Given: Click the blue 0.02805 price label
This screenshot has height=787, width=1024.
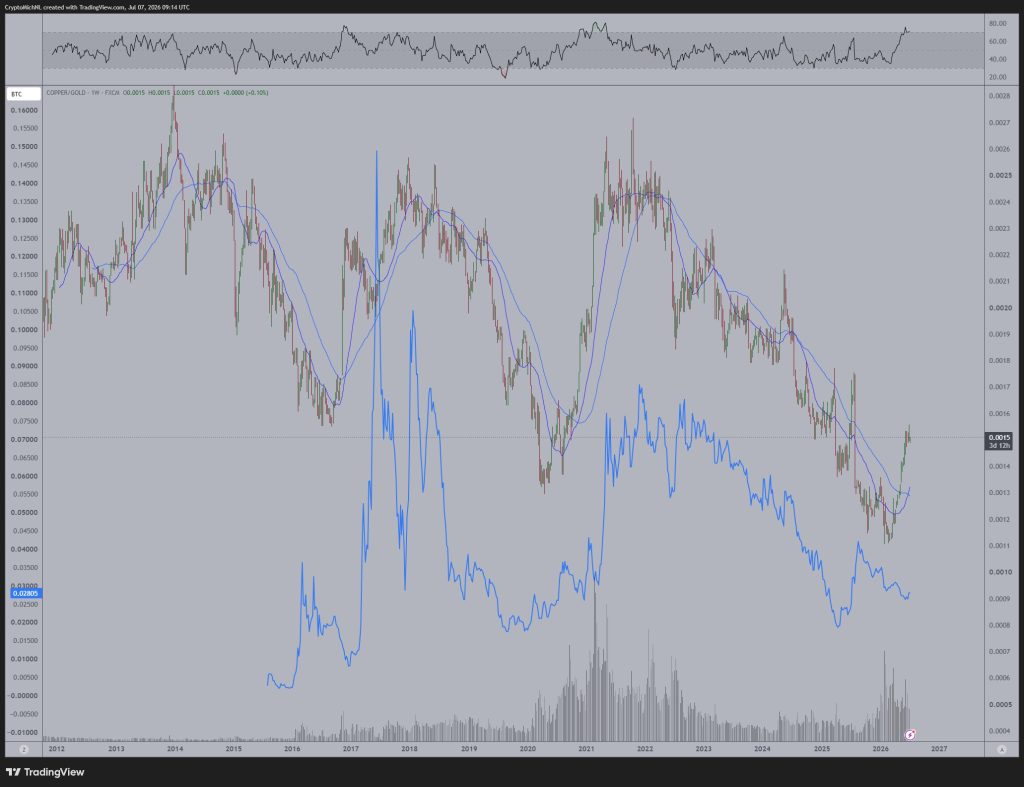Looking at the screenshot, I should 26,593.
